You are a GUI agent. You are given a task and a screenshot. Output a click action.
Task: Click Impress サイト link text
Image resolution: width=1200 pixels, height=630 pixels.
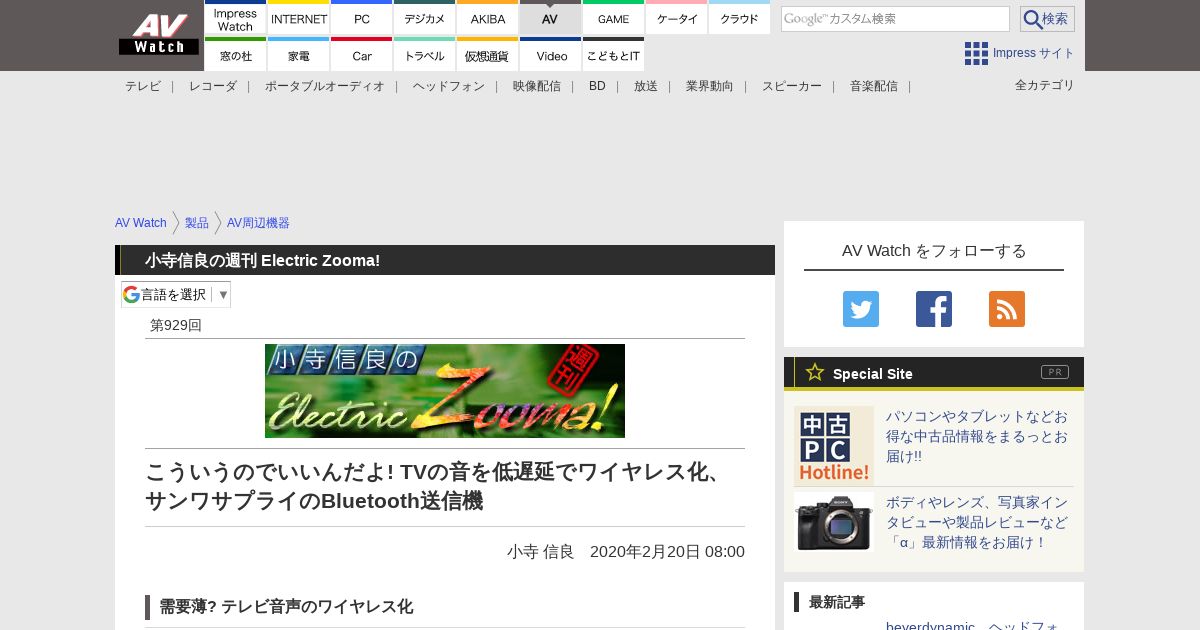pos(1034,53)
